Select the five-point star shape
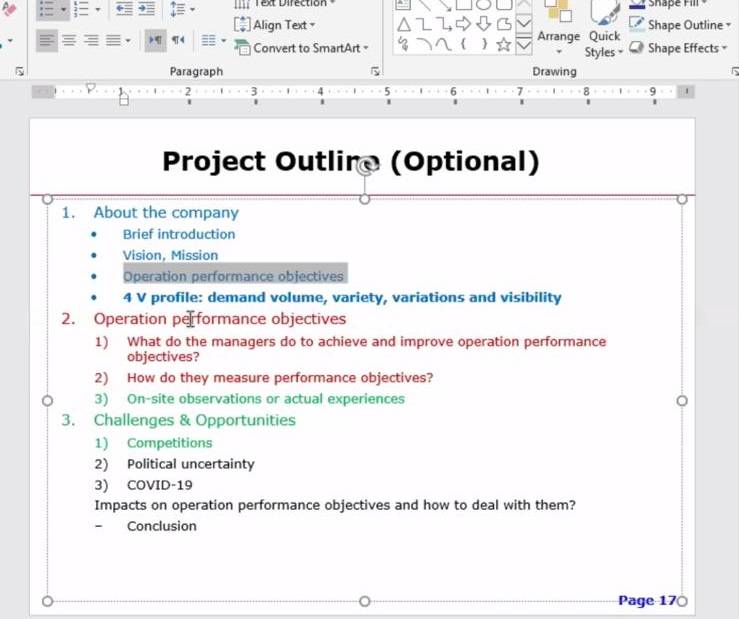 [x=504, y=45]
